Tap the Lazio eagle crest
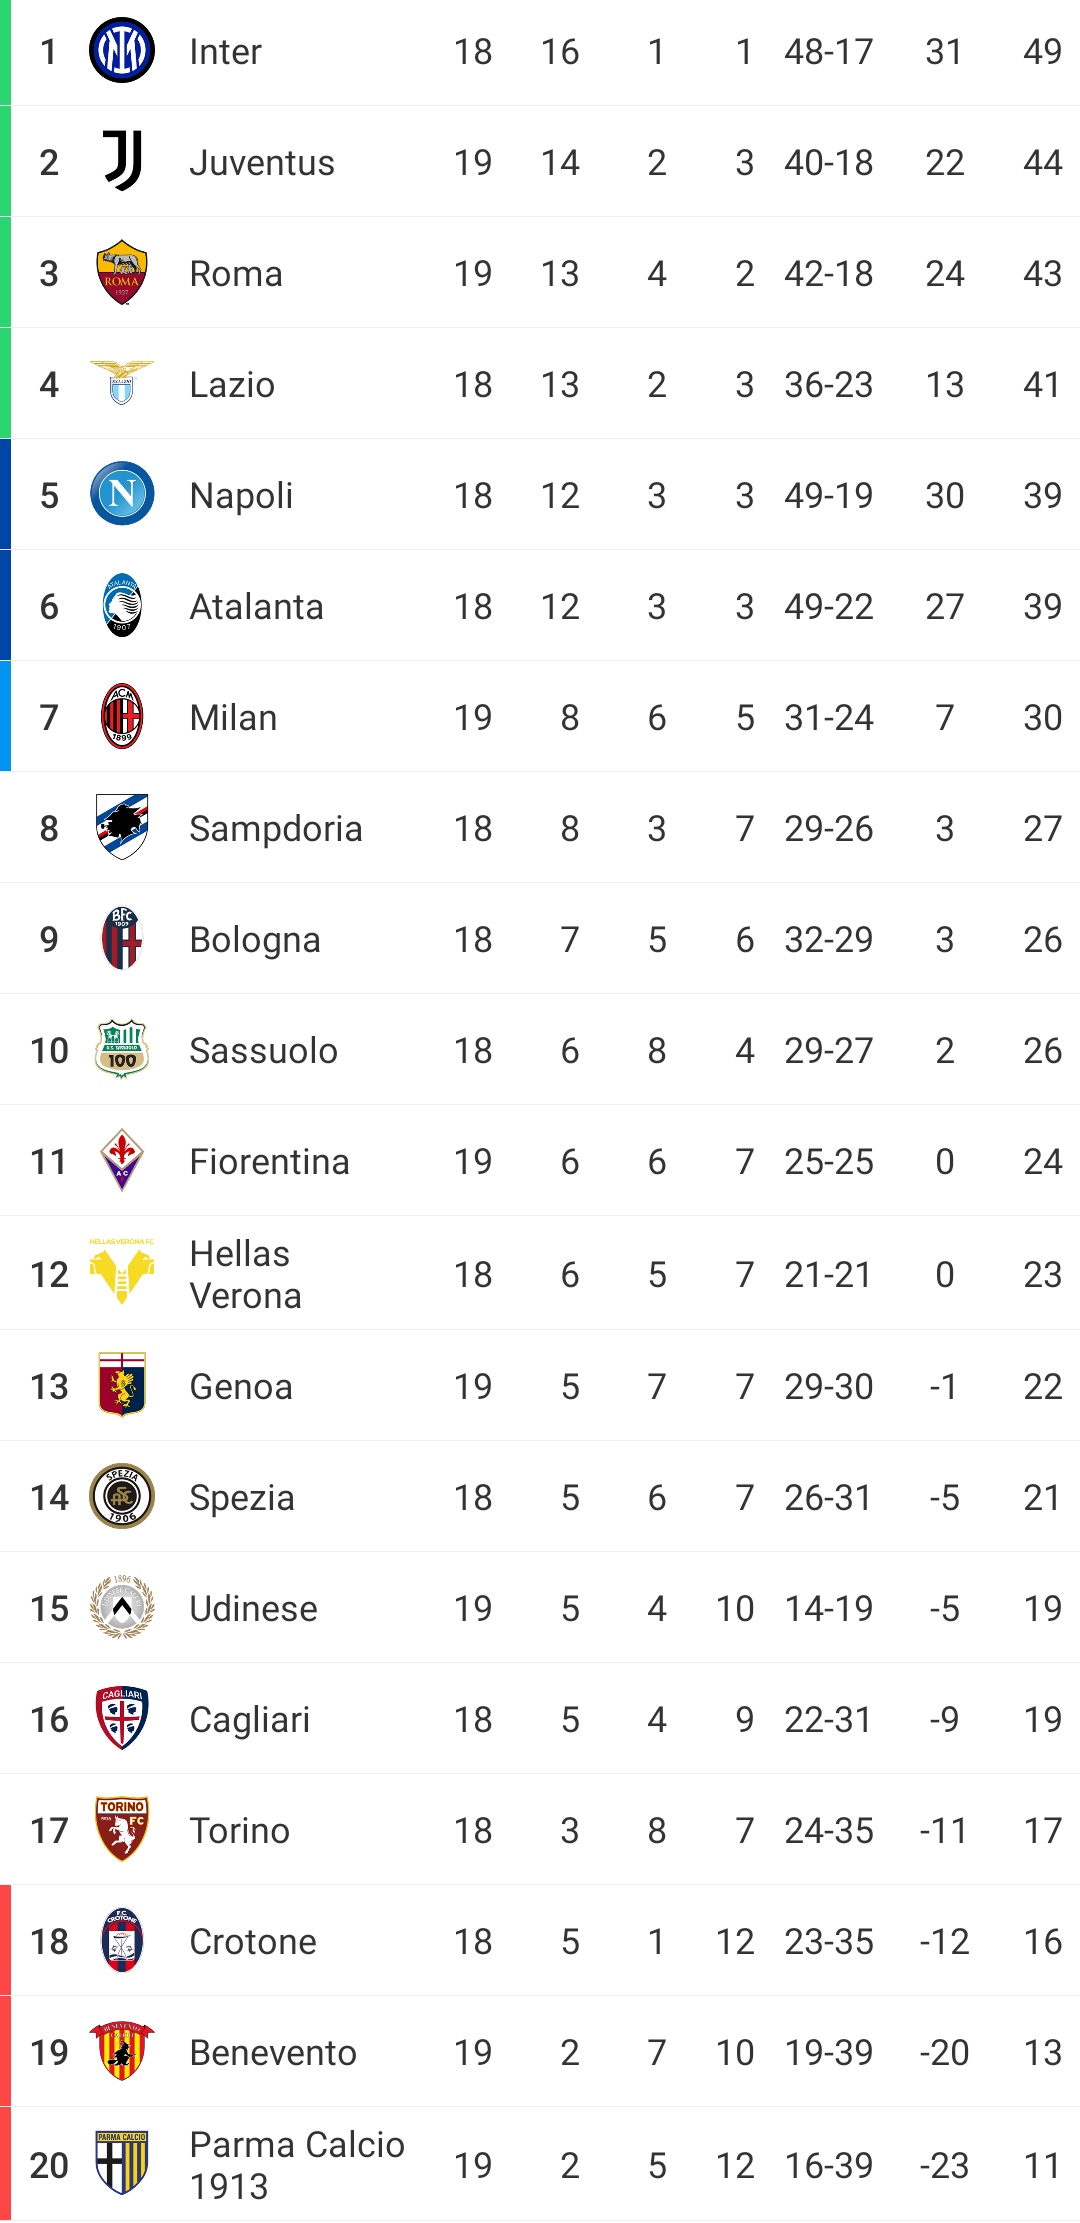The width and height of the screenshot is (1080, 2223). click(122, 383)
